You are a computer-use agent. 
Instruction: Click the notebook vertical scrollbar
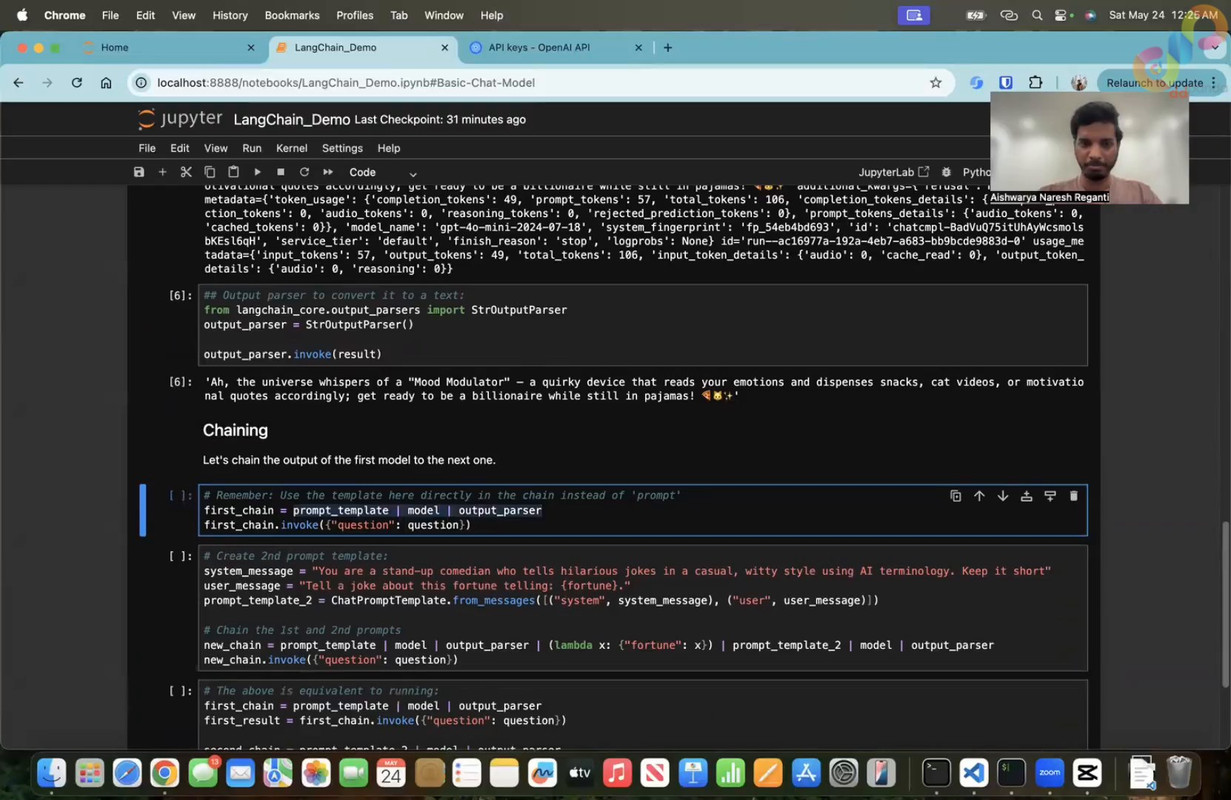coord(1225,605)
